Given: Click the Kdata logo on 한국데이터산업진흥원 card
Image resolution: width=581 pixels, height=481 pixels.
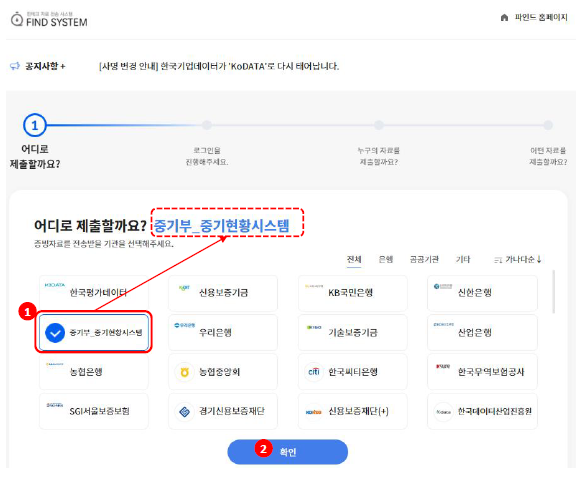Looking at the screenshot, I should [x=444, y=412].
